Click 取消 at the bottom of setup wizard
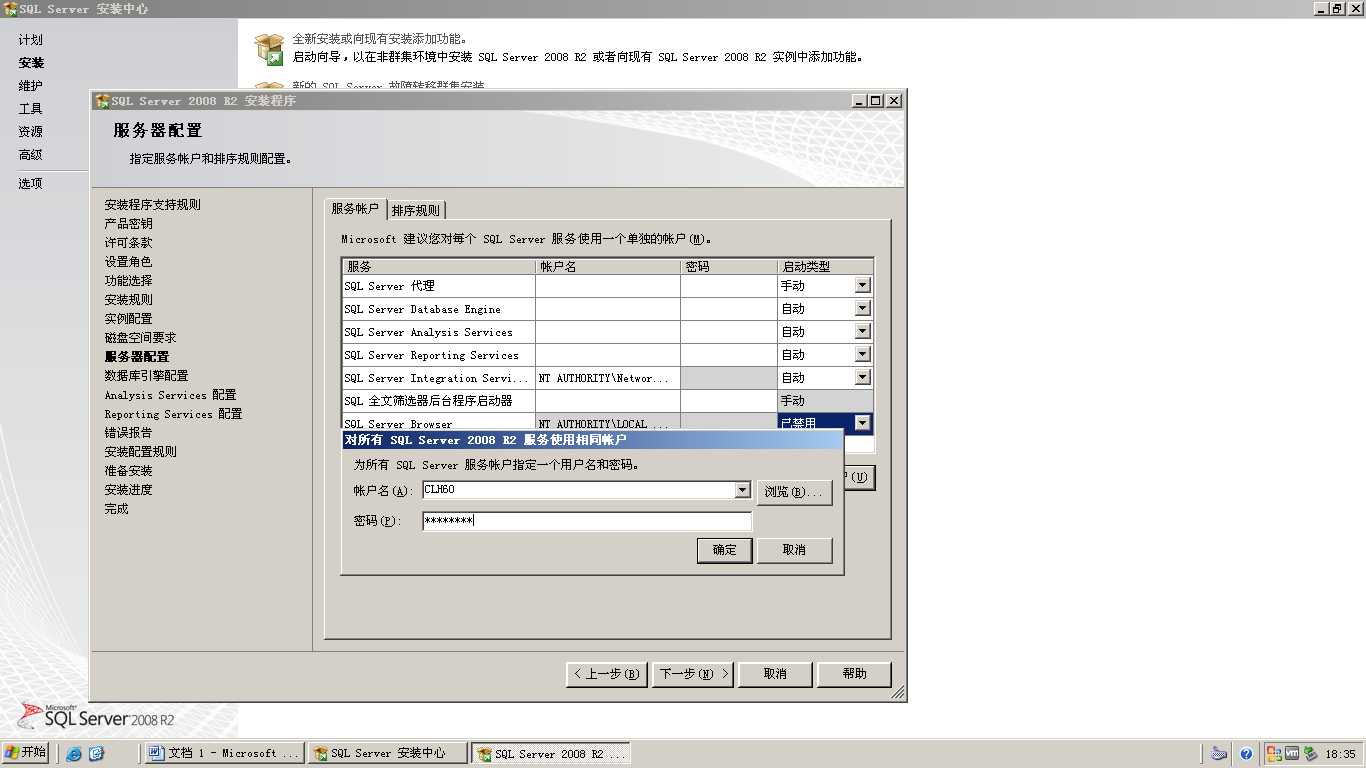 775,674
